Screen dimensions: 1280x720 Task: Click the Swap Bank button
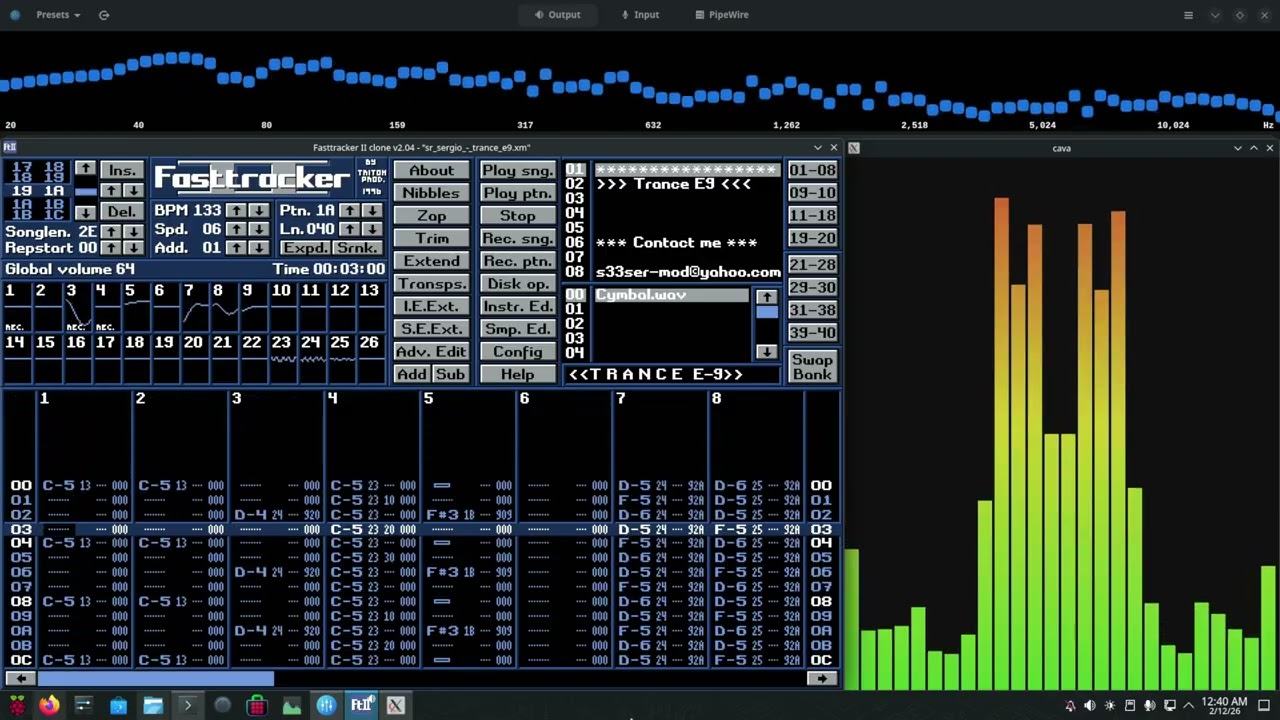pos(812,367)
